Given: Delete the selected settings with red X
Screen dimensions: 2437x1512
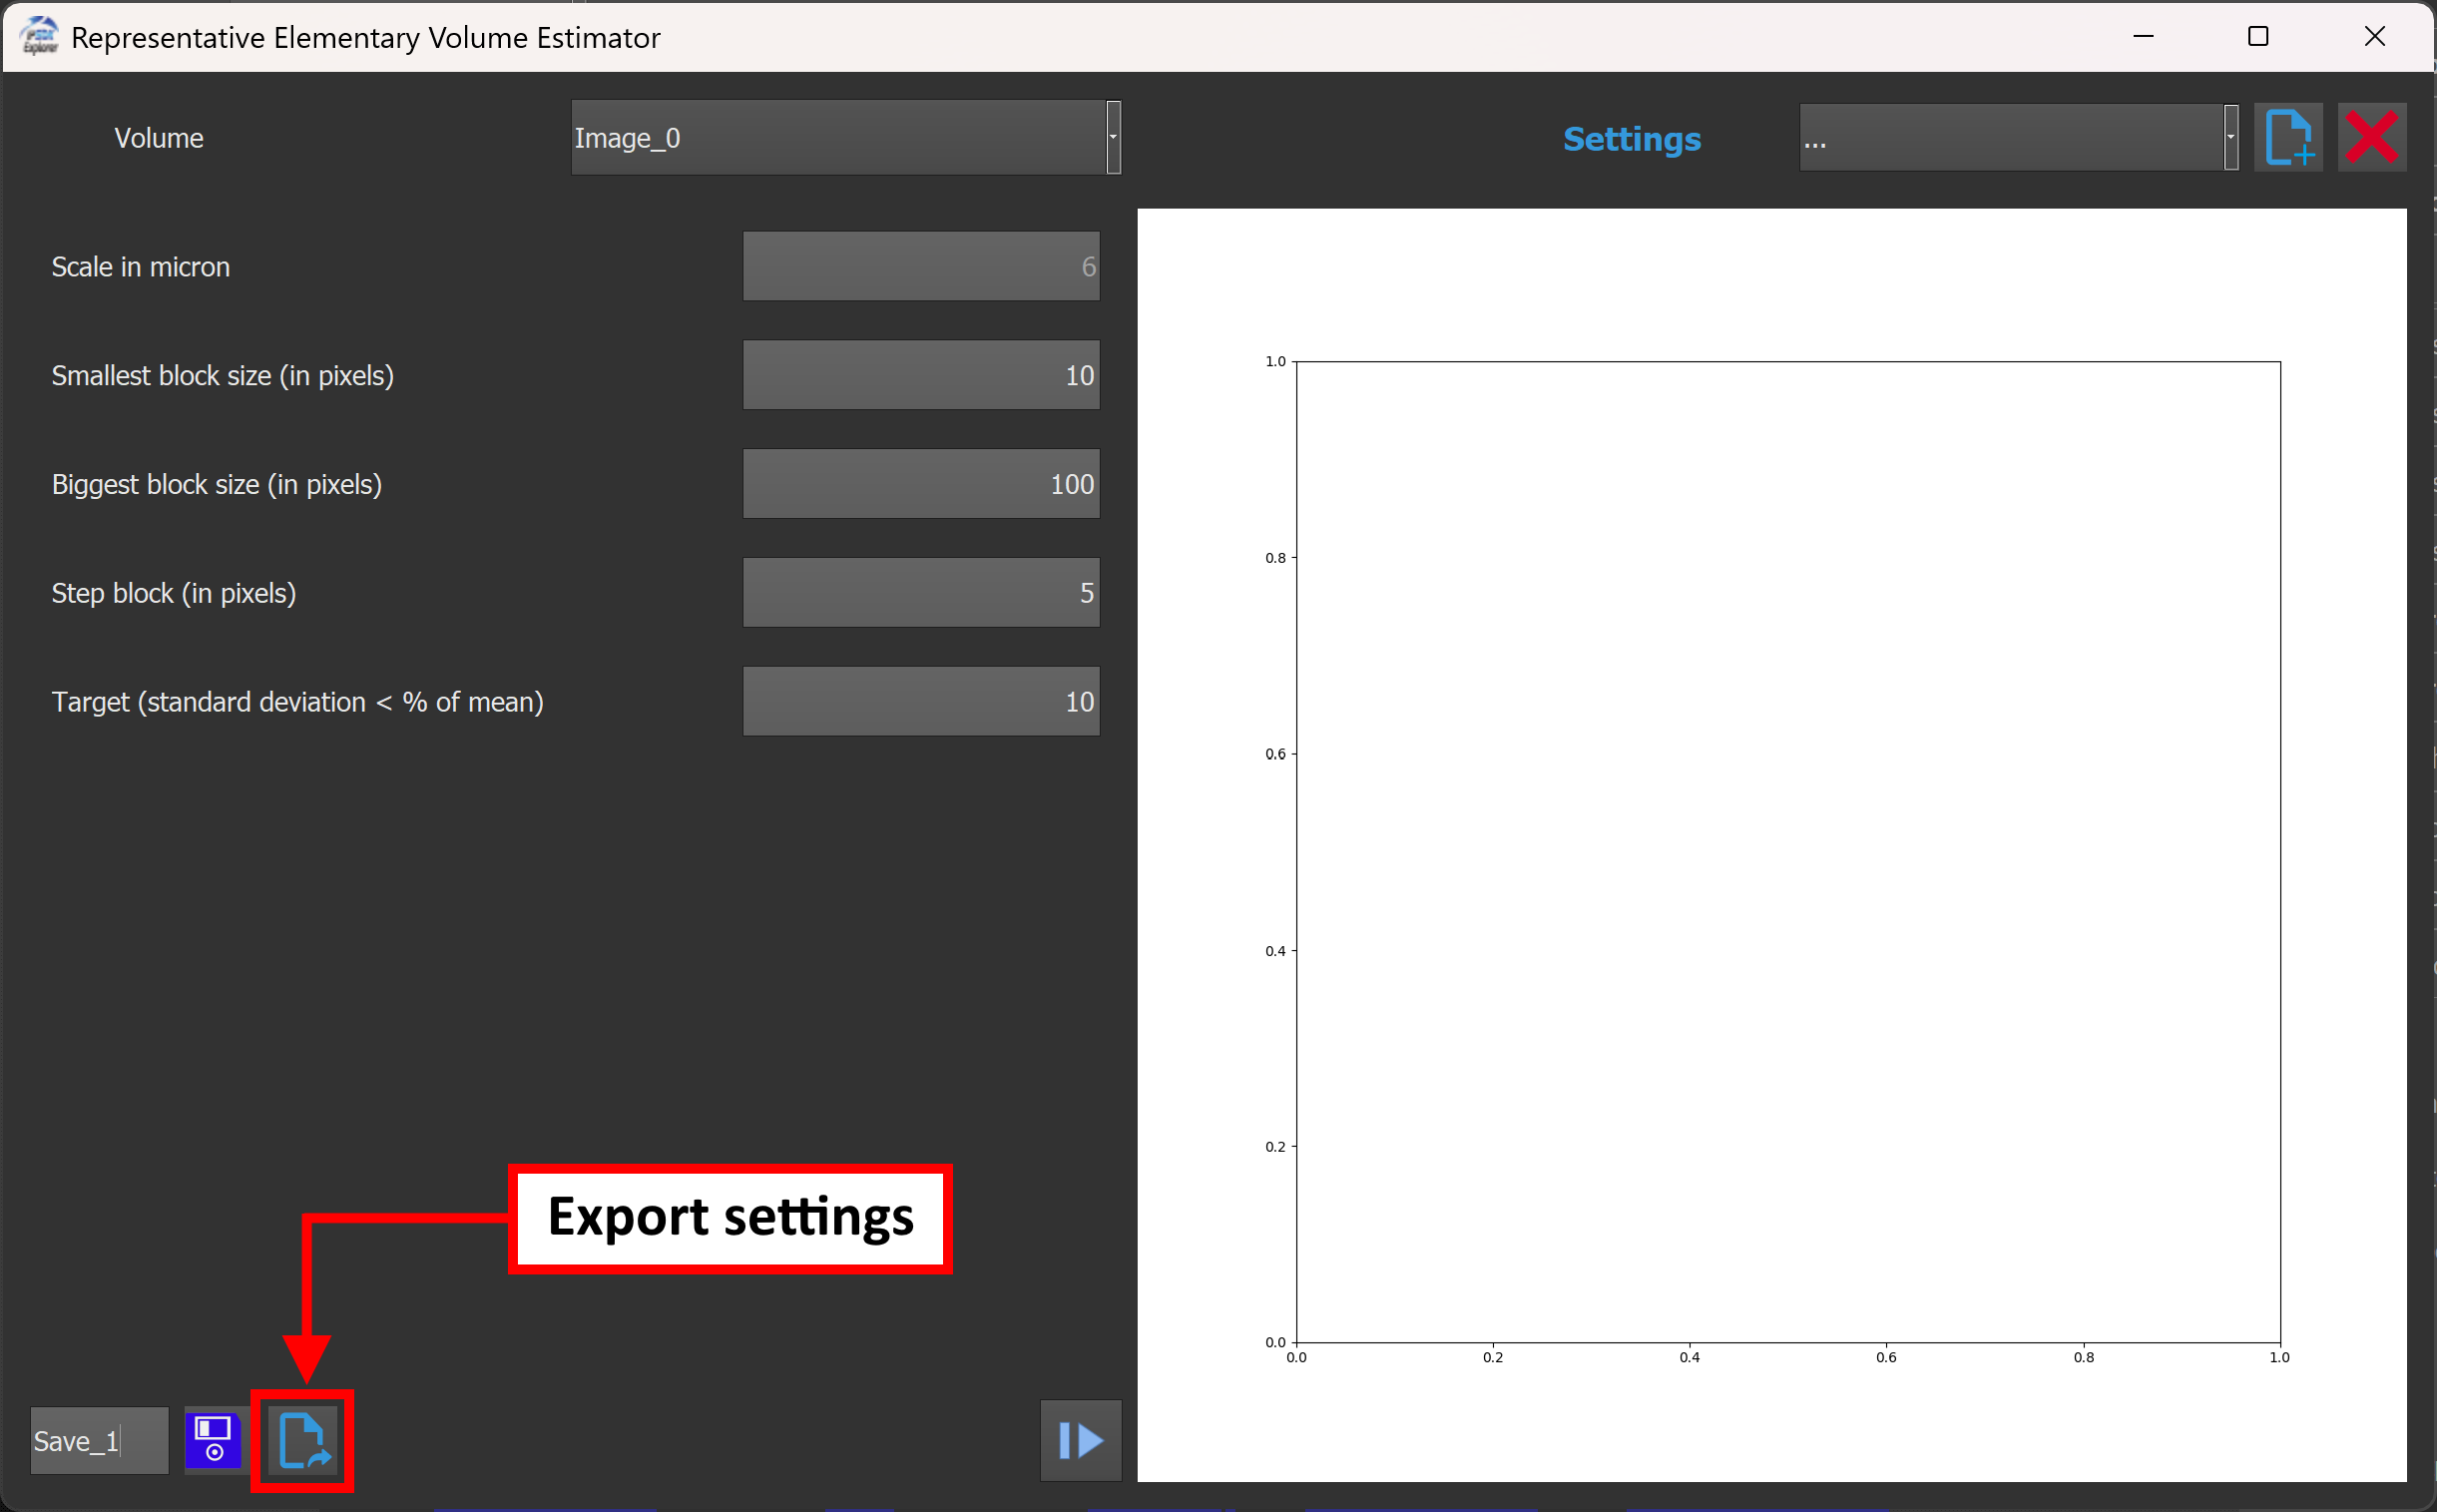Looking at the screenshot, I should [2373, 137].
